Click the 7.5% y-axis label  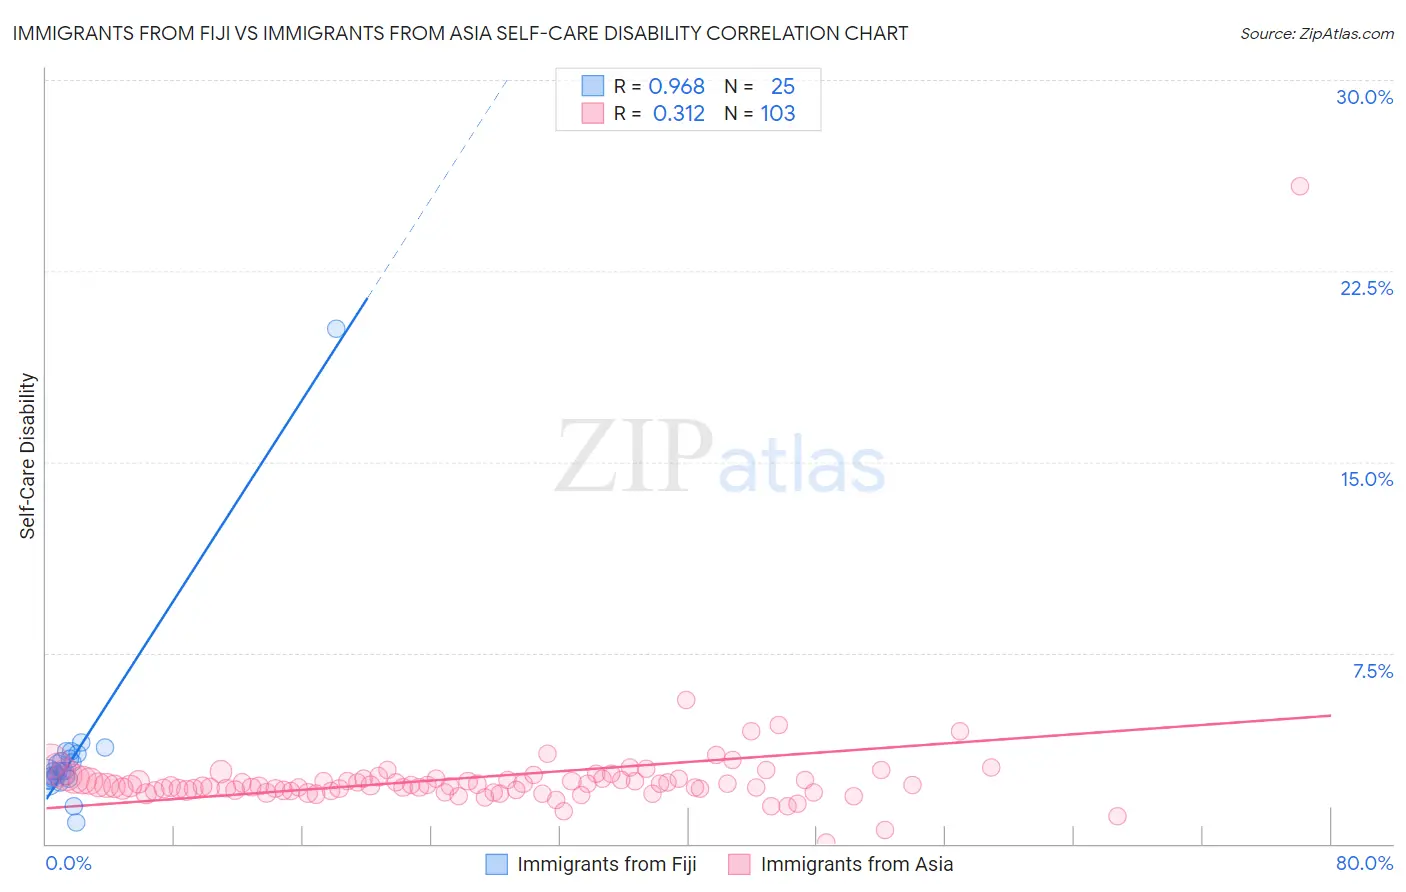point(1372,671)
